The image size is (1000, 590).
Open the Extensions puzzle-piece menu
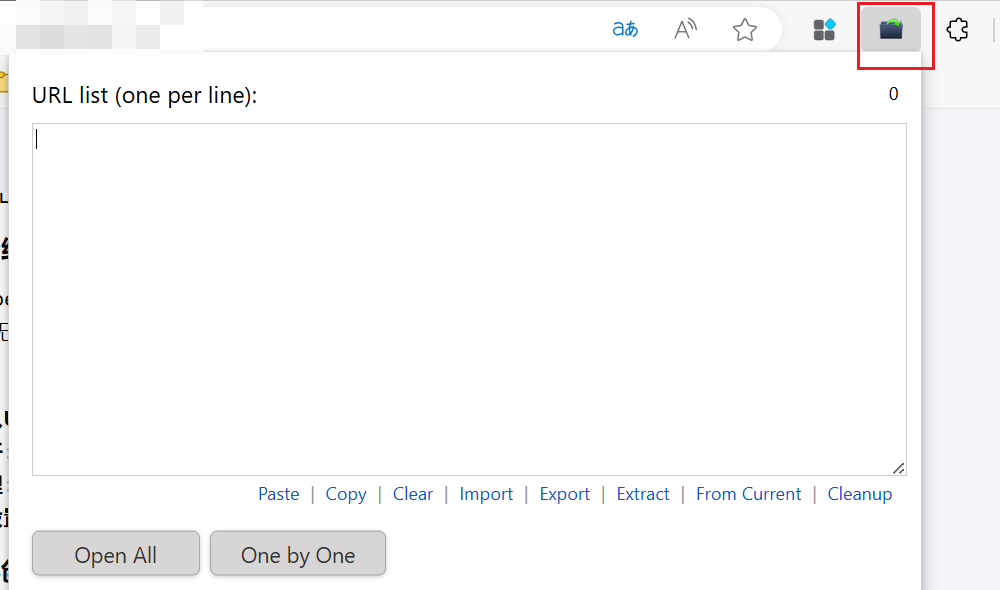coord(957,30)
